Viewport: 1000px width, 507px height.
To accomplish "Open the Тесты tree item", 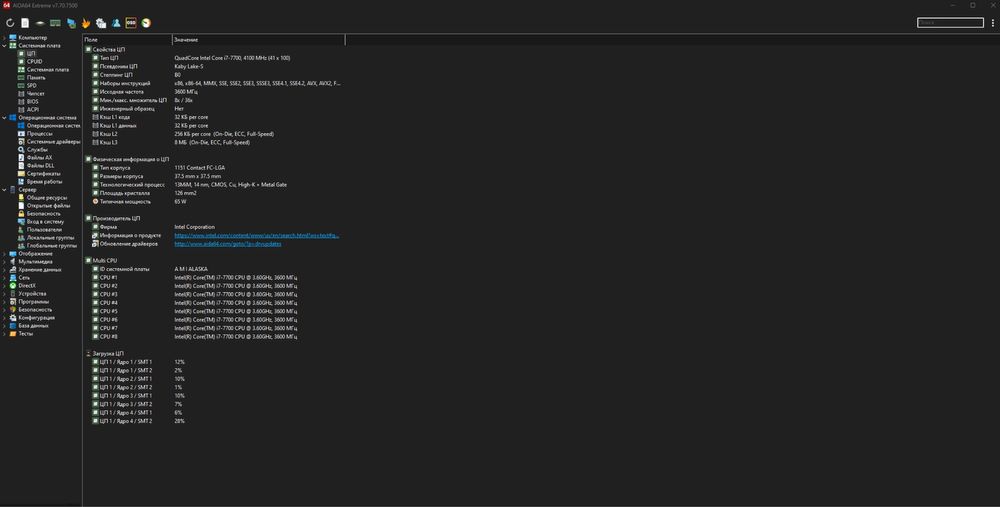I will click(26, 334).
